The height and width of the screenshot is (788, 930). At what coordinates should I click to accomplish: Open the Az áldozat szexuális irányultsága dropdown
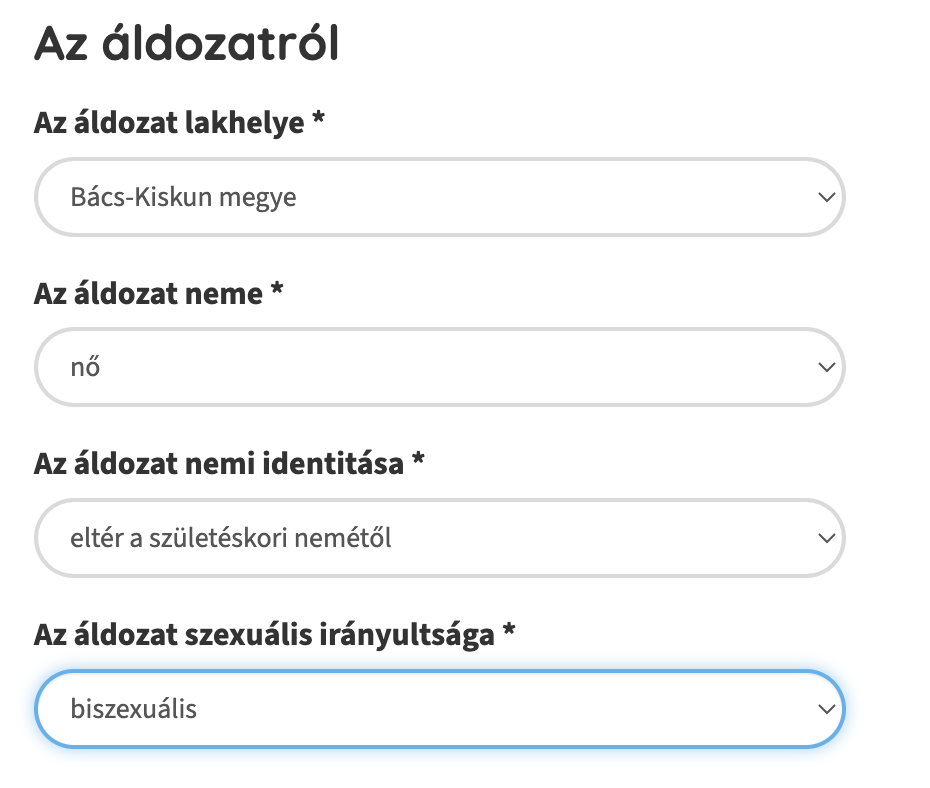pos(440,709)
